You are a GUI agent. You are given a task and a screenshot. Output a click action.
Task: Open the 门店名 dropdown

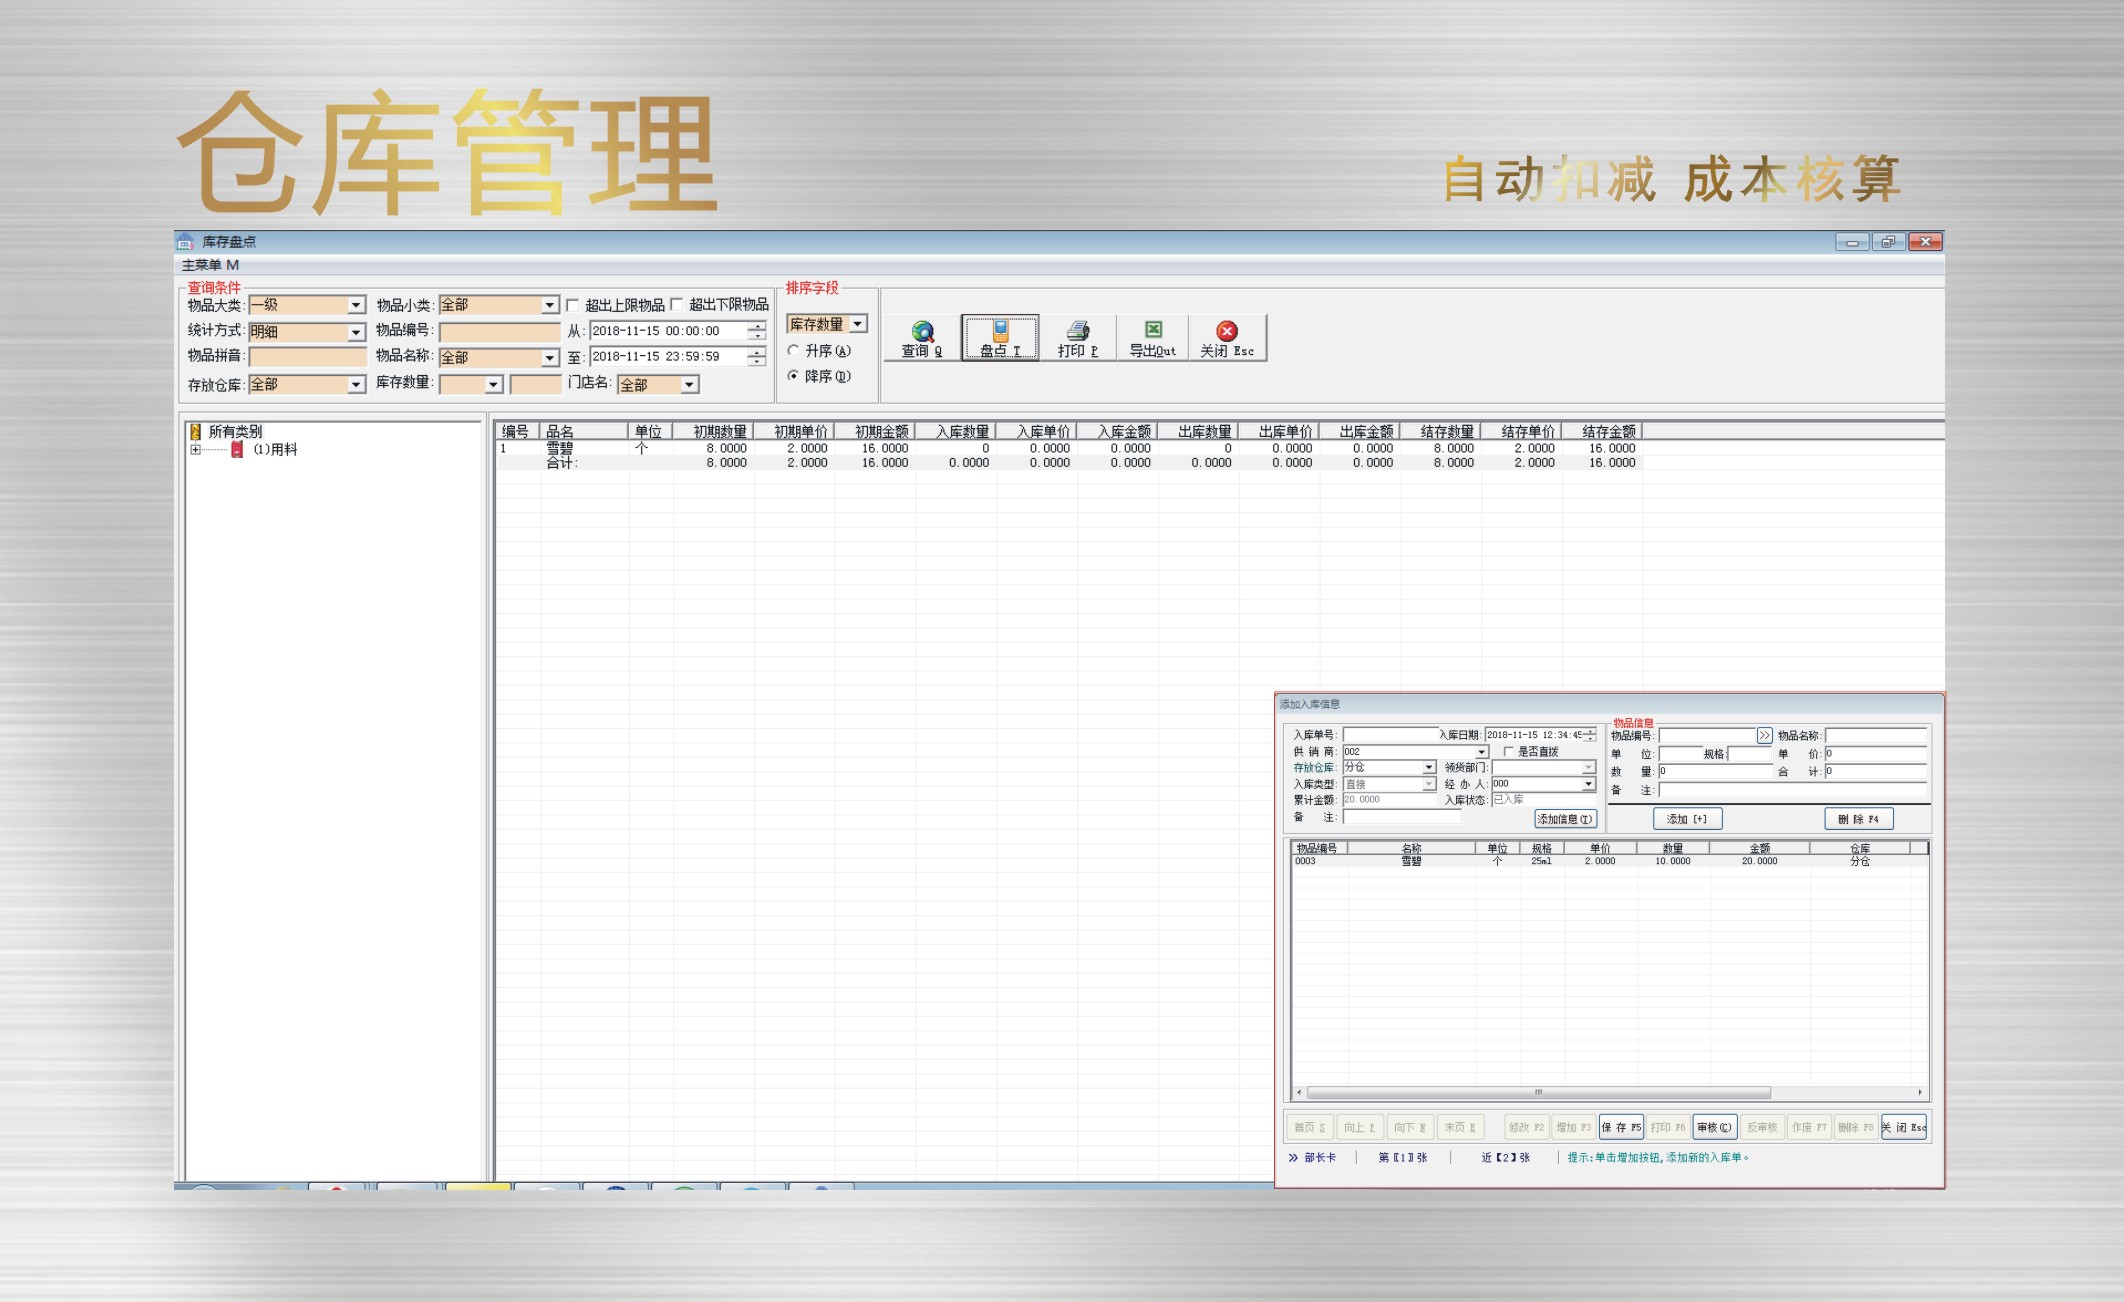[x=689, y=384]
